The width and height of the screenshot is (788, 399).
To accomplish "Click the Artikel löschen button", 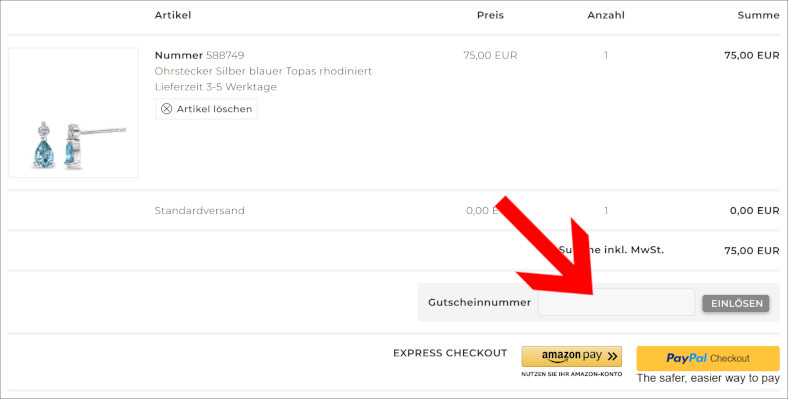I will [207, 109].
